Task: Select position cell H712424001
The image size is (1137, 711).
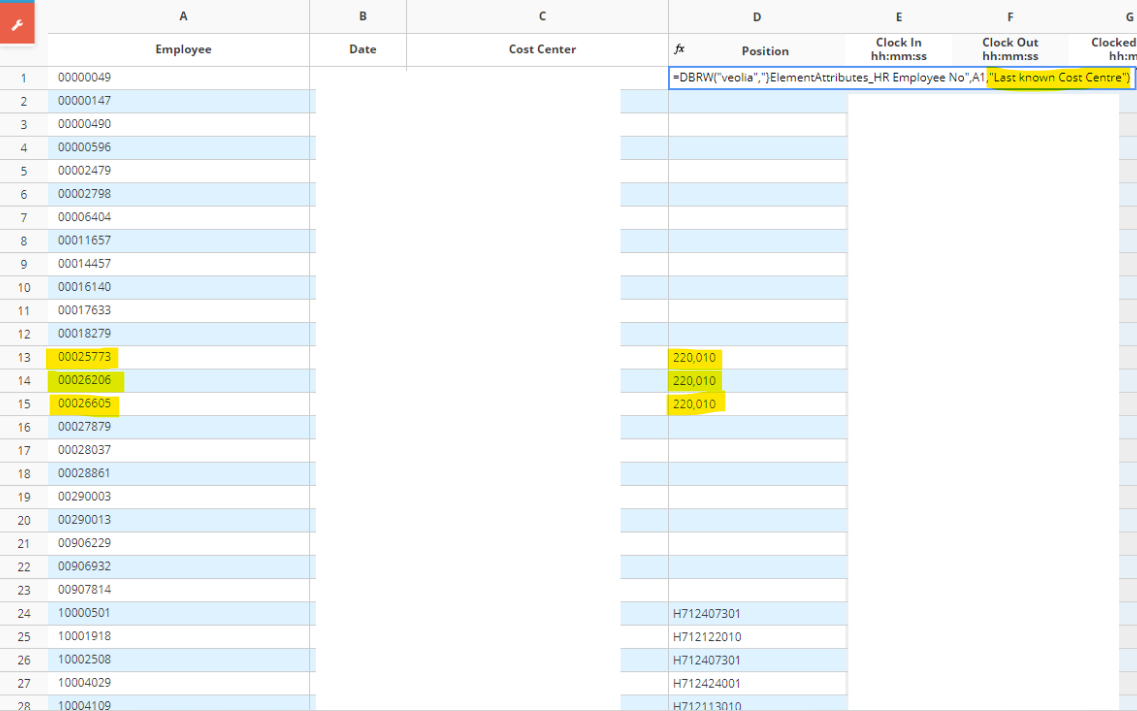Action: [x=706, y=683]
